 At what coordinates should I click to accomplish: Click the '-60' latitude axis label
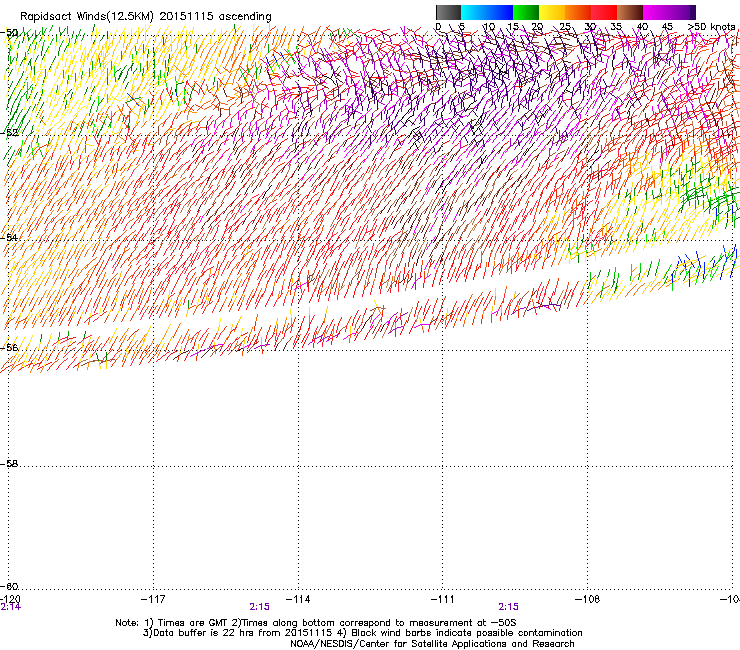9,586
